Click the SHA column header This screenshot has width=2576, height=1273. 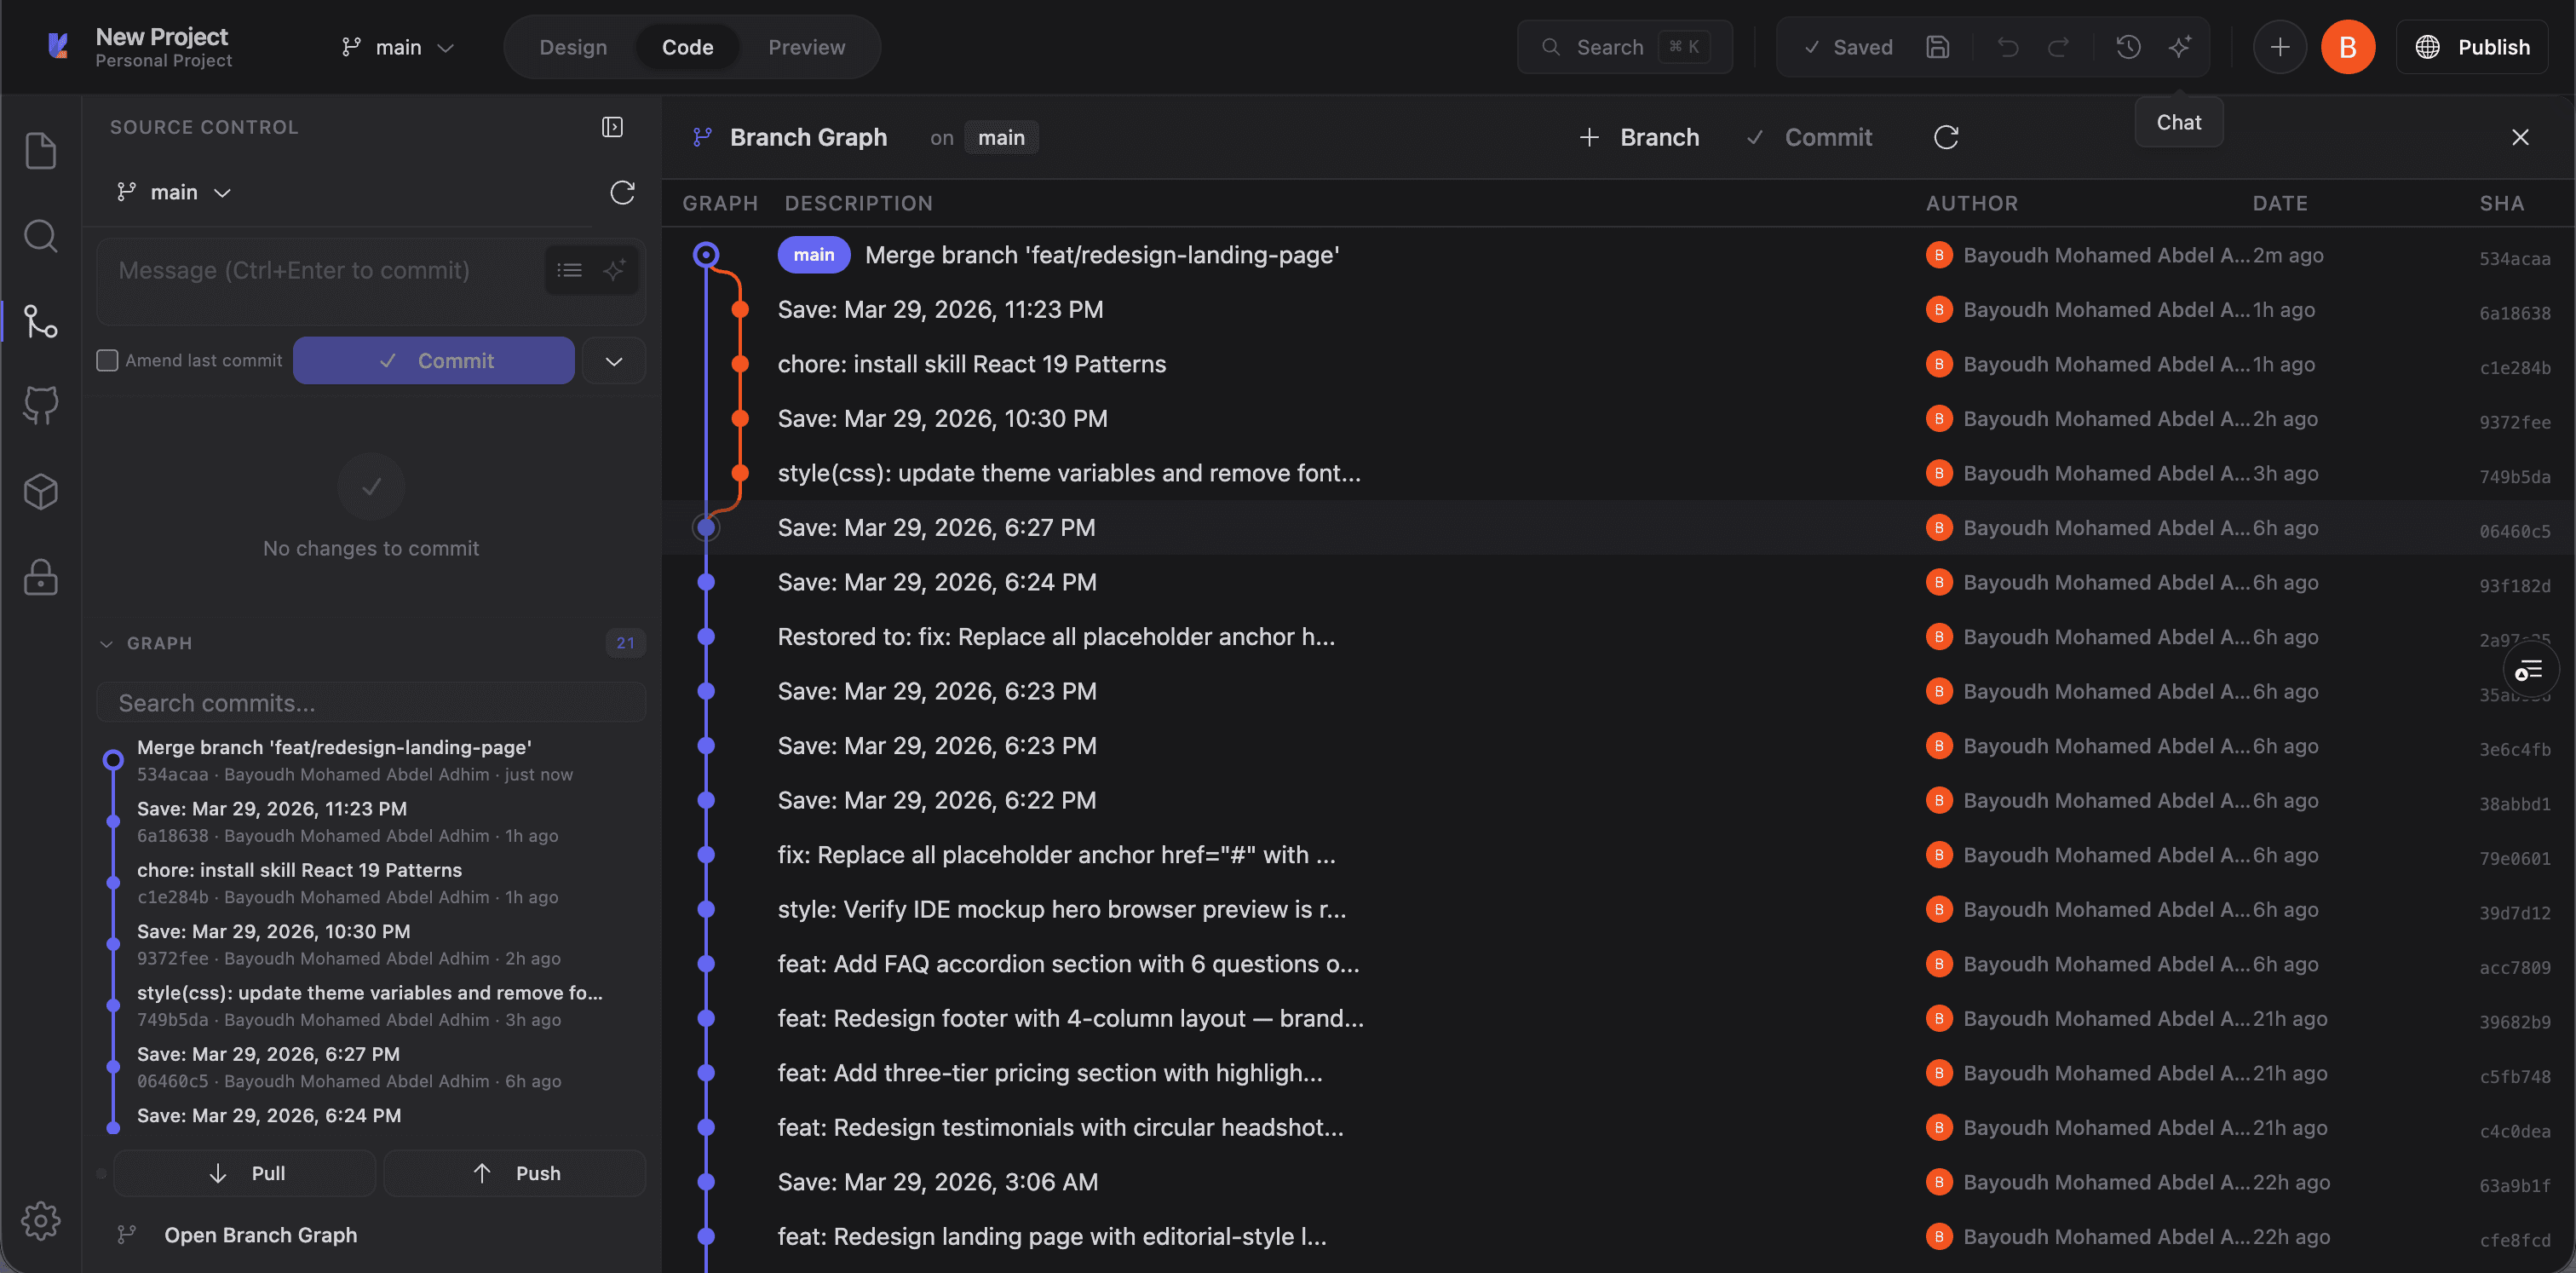coord(2501,203)
